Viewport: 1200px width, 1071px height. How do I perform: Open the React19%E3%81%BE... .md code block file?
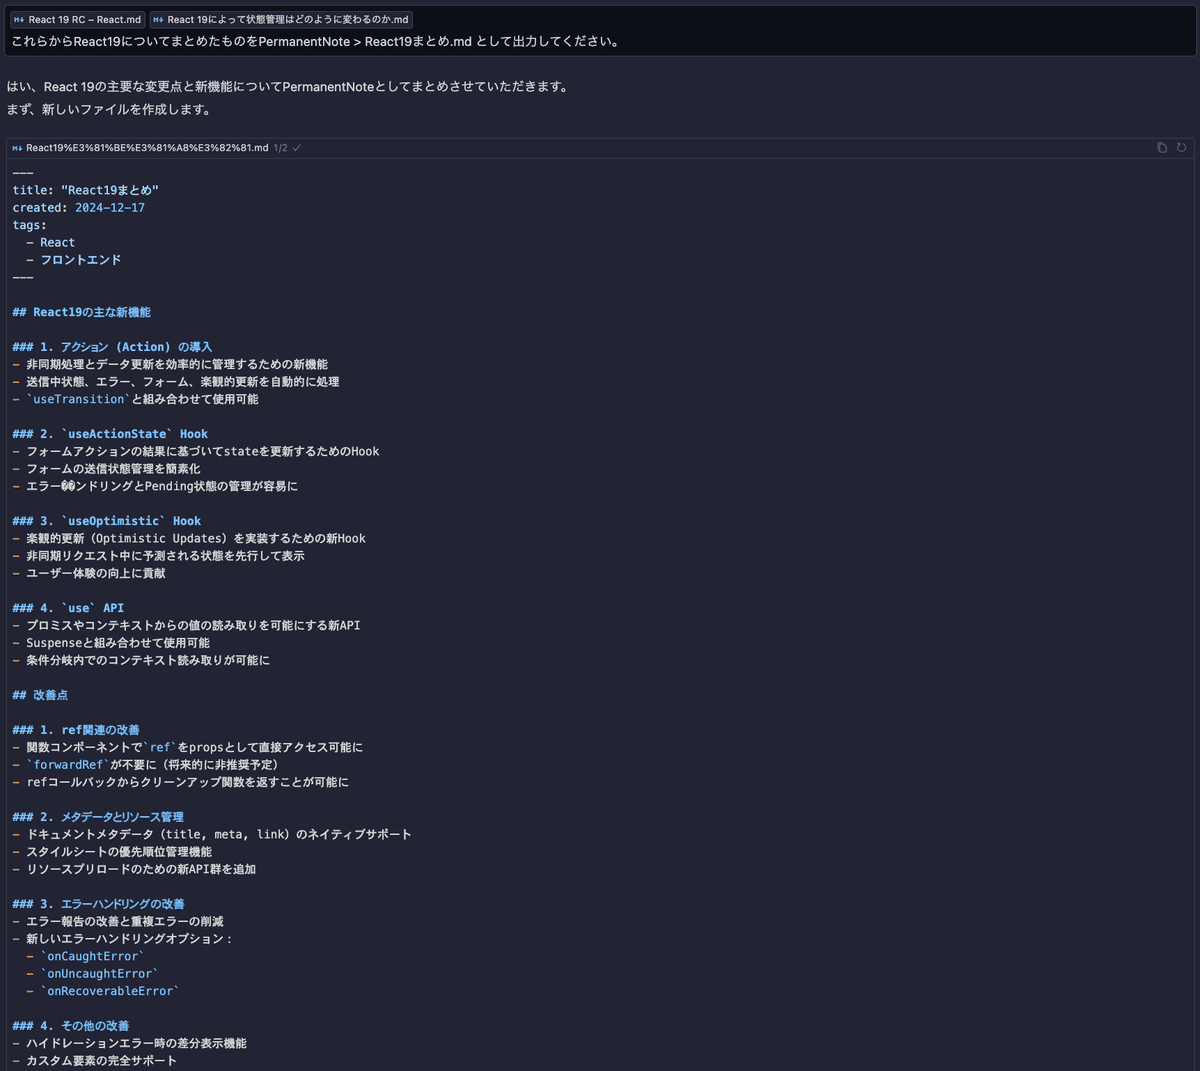pos(147,148)
